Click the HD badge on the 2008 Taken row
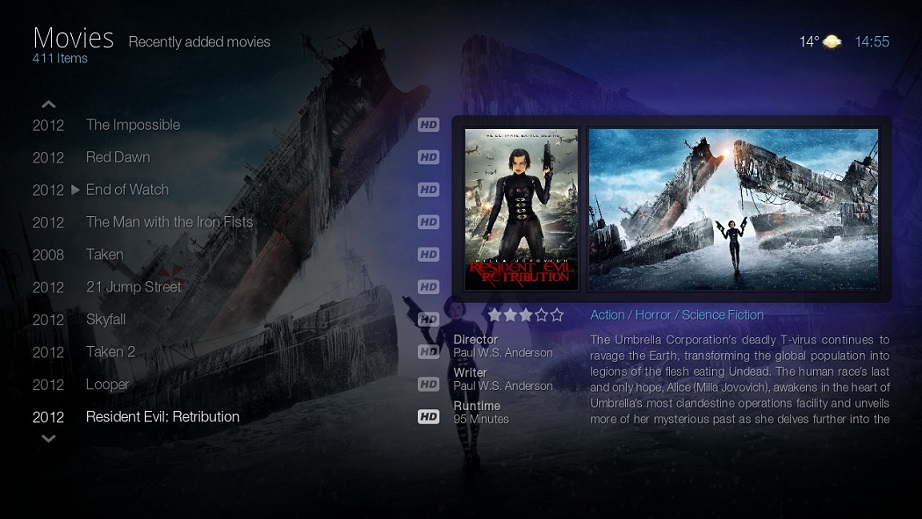This screenshot has height=519, width=922. [x=429, y=255]
